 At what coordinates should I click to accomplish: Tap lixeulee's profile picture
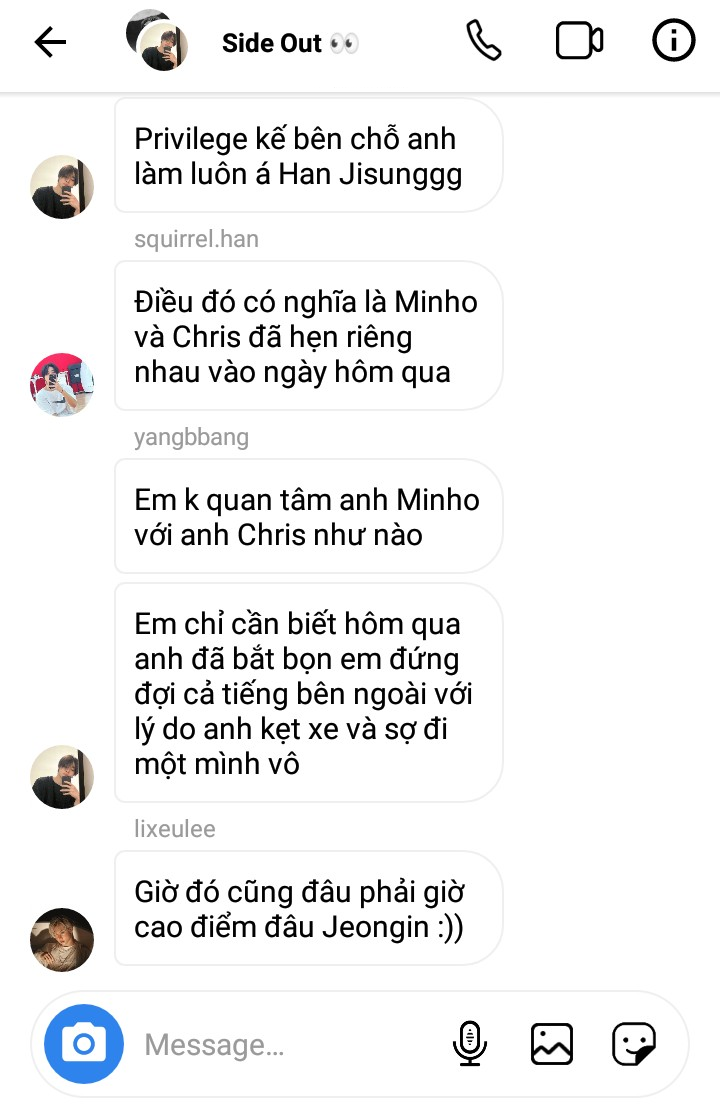click(x=62, y=939)
